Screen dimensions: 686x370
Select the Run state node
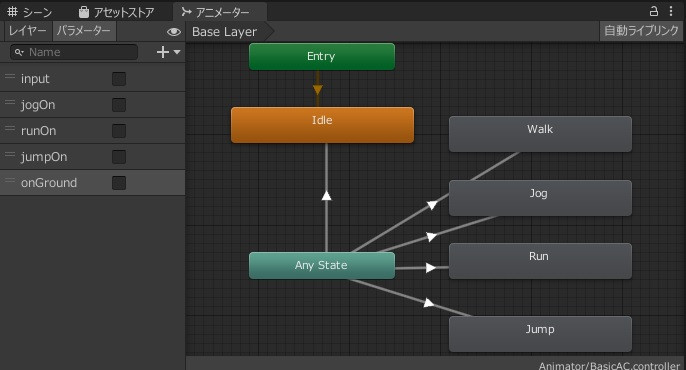540,261
